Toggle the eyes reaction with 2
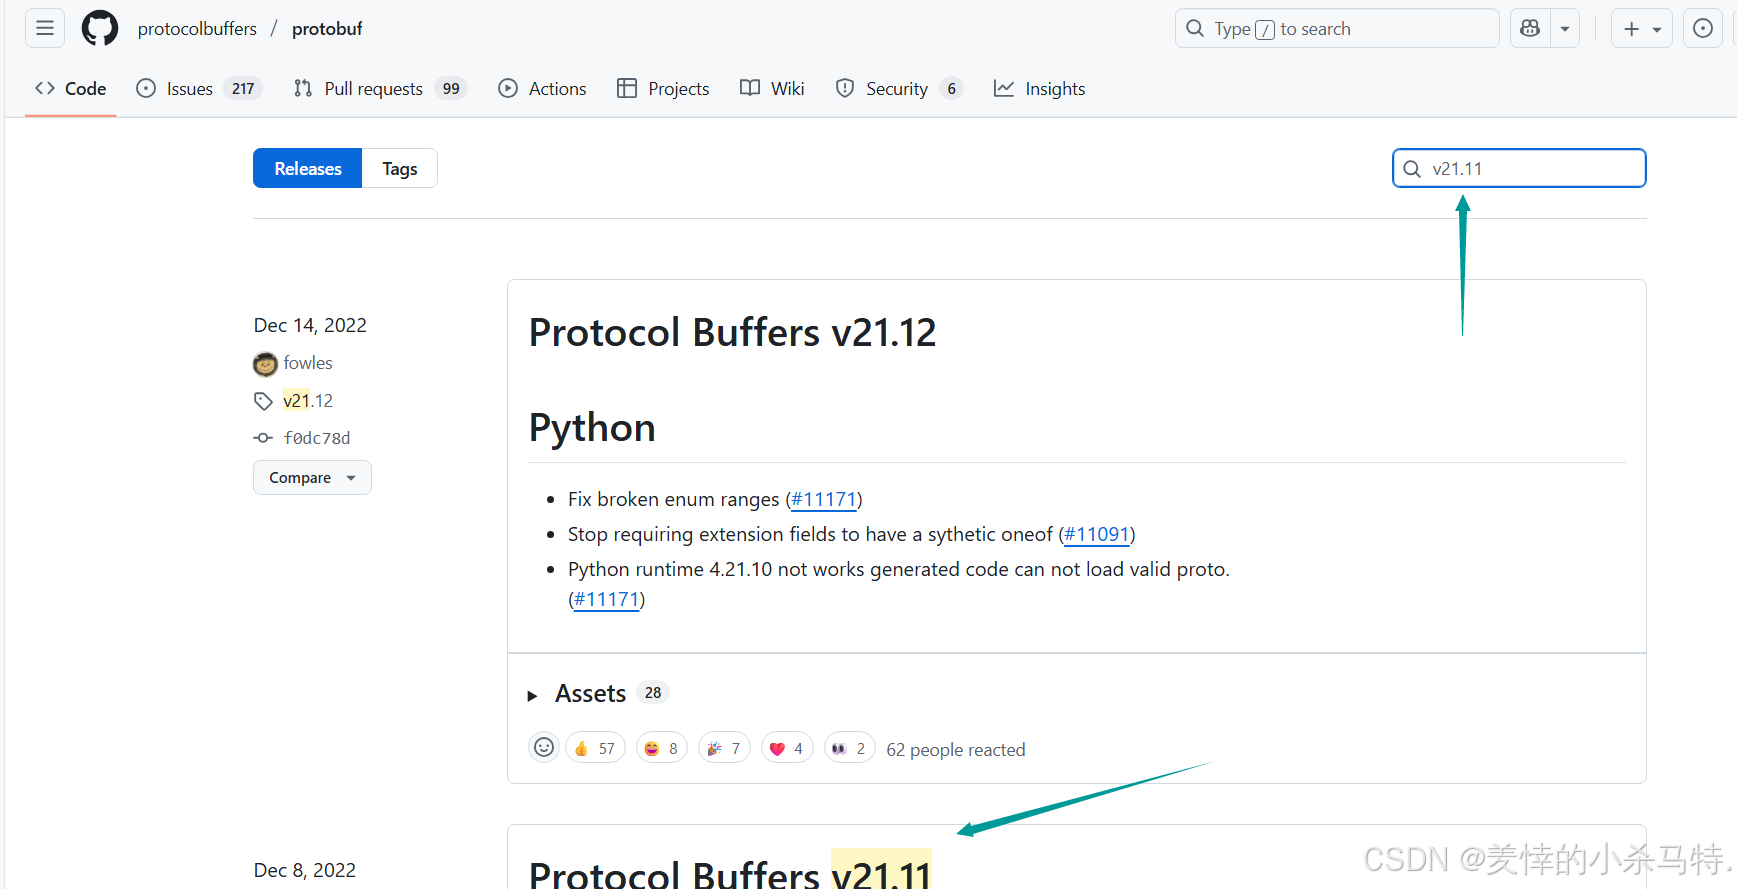This screenshot has height=889, width=1737. tap(850, 748)
